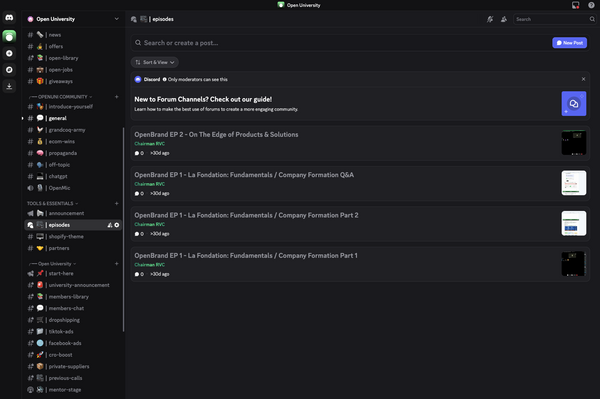Open the previous-calls channel

[73, 378]
